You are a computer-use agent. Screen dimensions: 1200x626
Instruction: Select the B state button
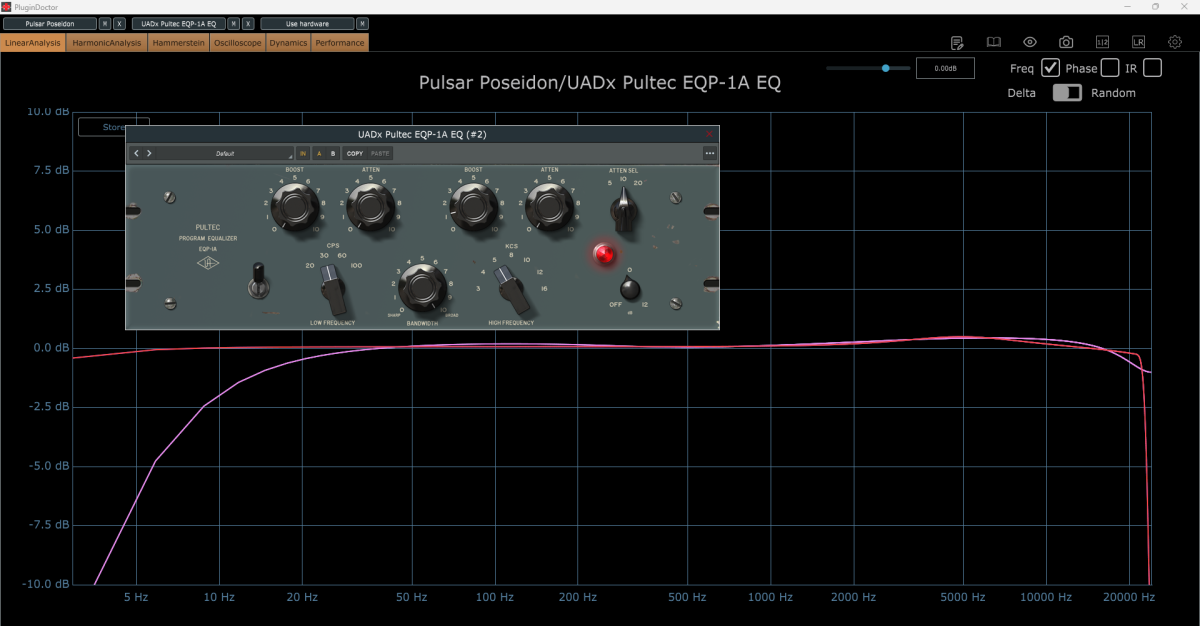333,153
